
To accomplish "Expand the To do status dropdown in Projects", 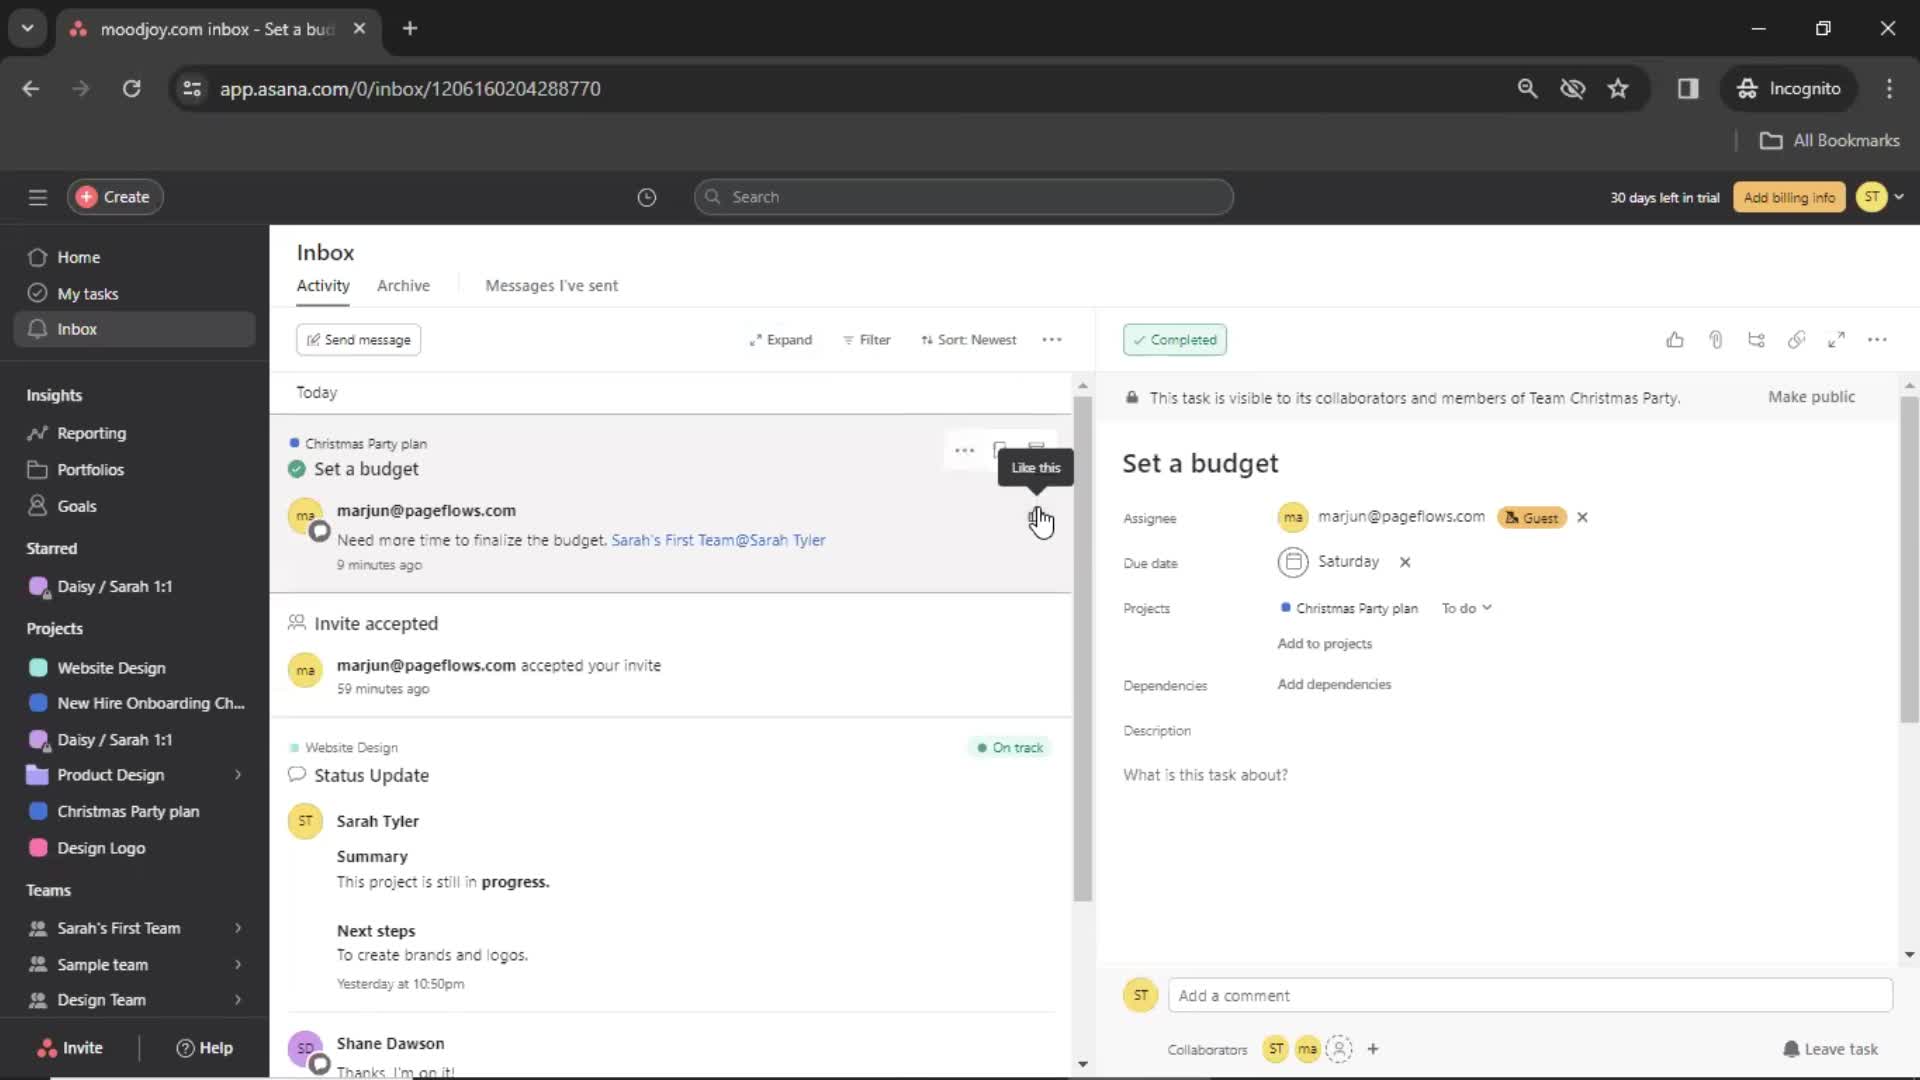I will [x=1464, y=608].
